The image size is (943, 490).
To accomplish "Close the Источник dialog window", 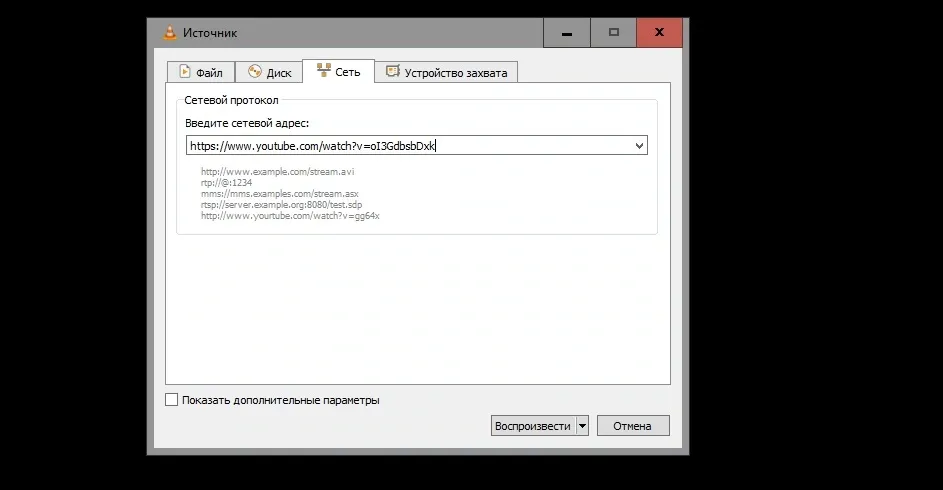I will coord(659,32).
